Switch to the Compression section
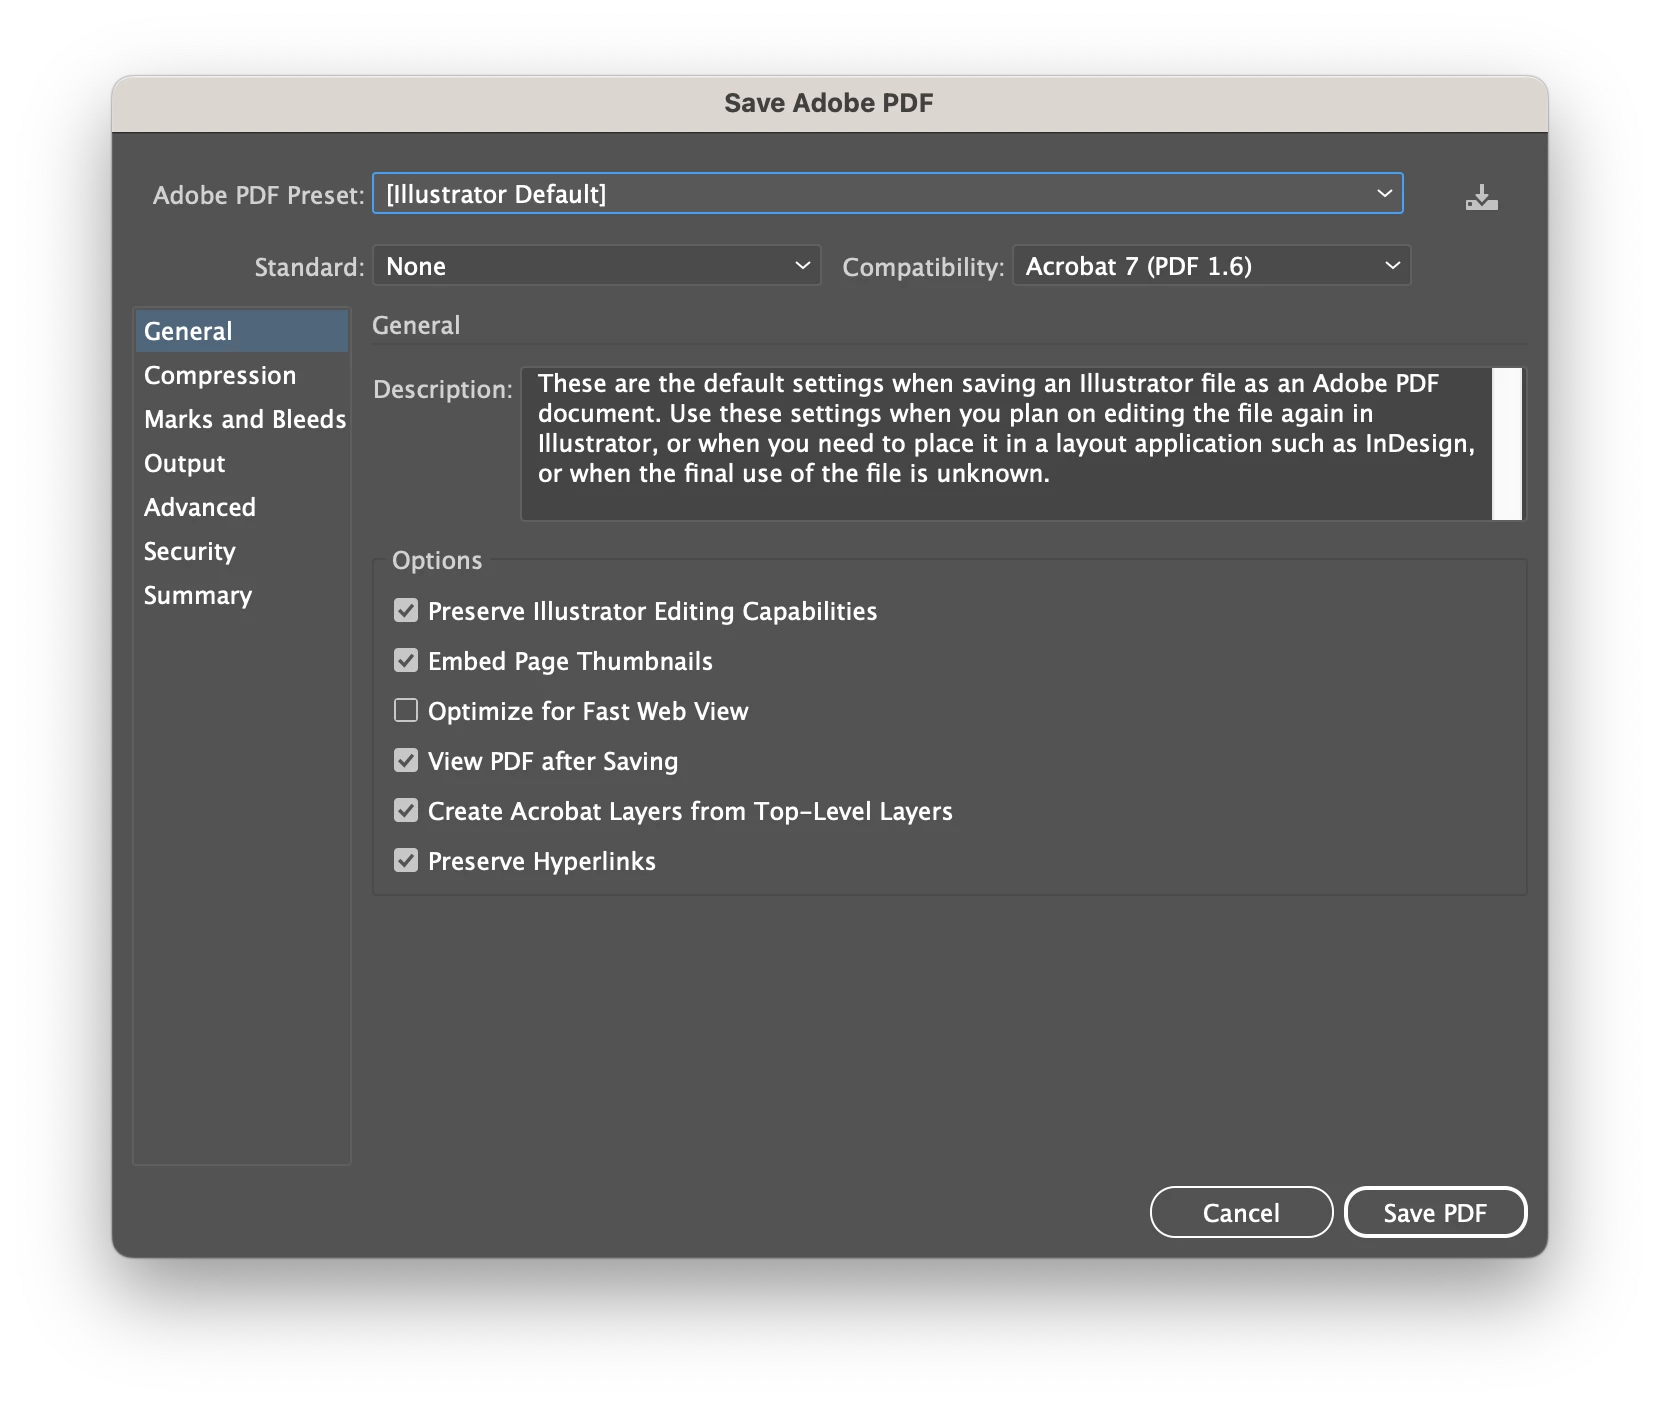This screenshot has width=1660, height=1406. [242, 375]
